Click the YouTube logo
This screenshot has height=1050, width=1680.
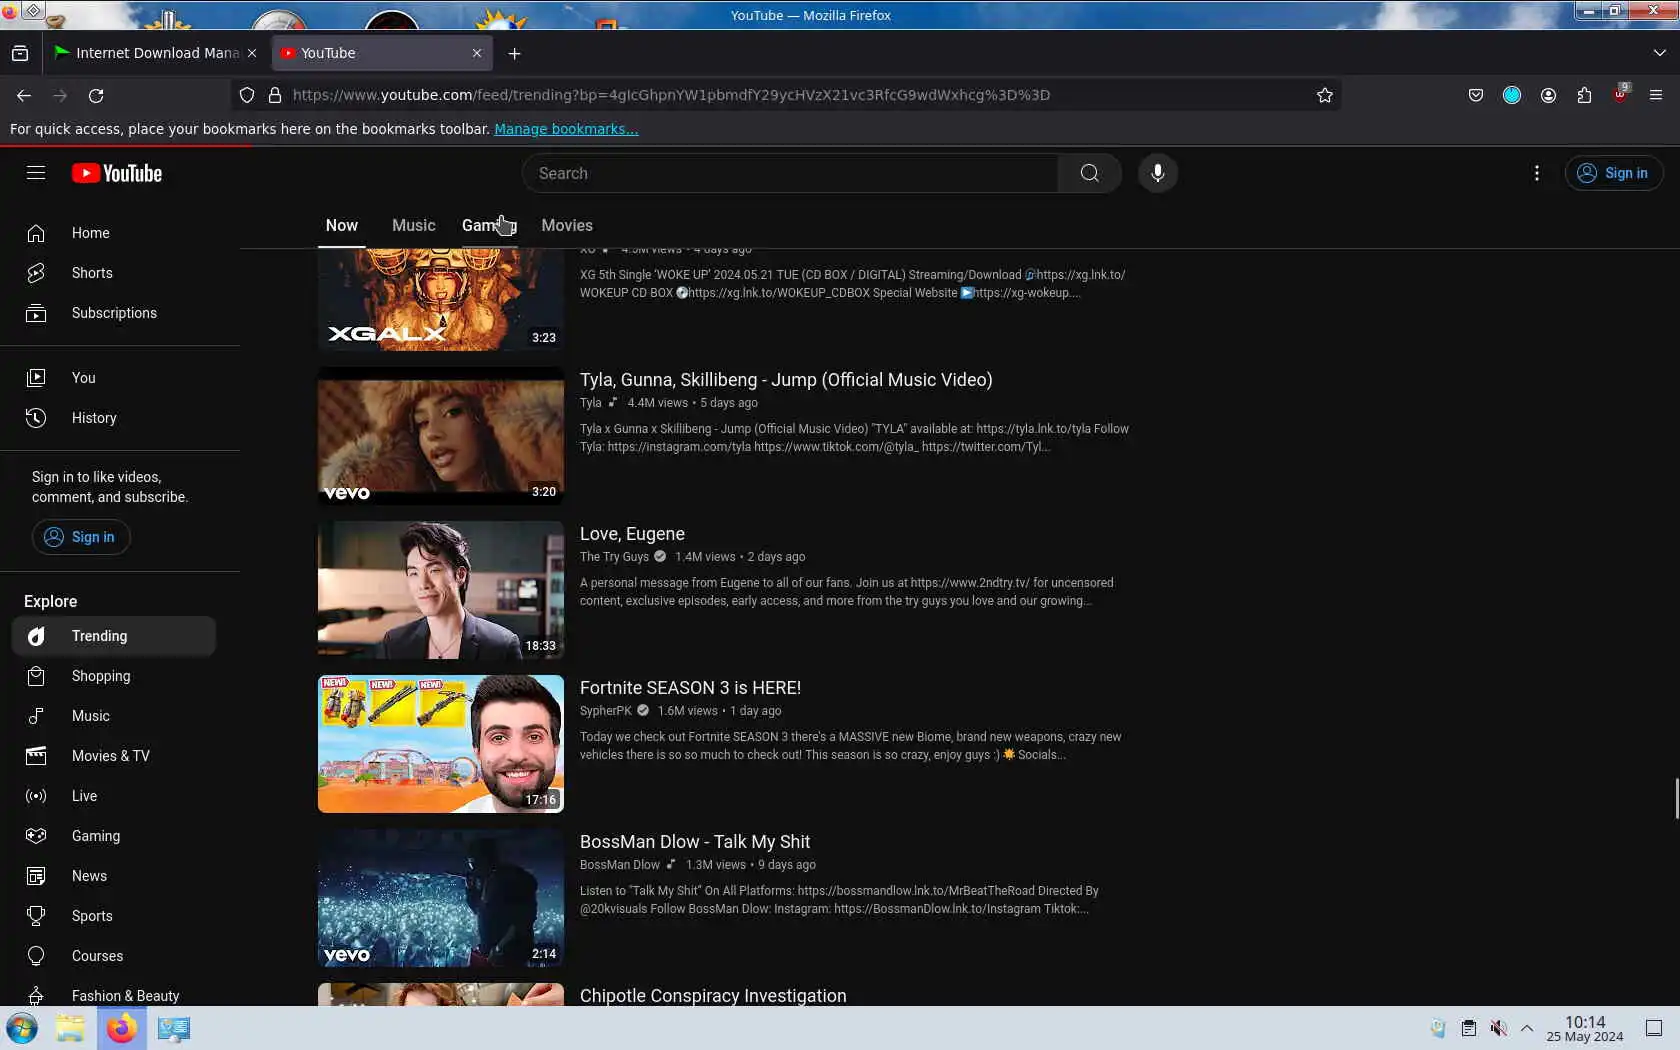pyautogui.click(x=117, y=173)
